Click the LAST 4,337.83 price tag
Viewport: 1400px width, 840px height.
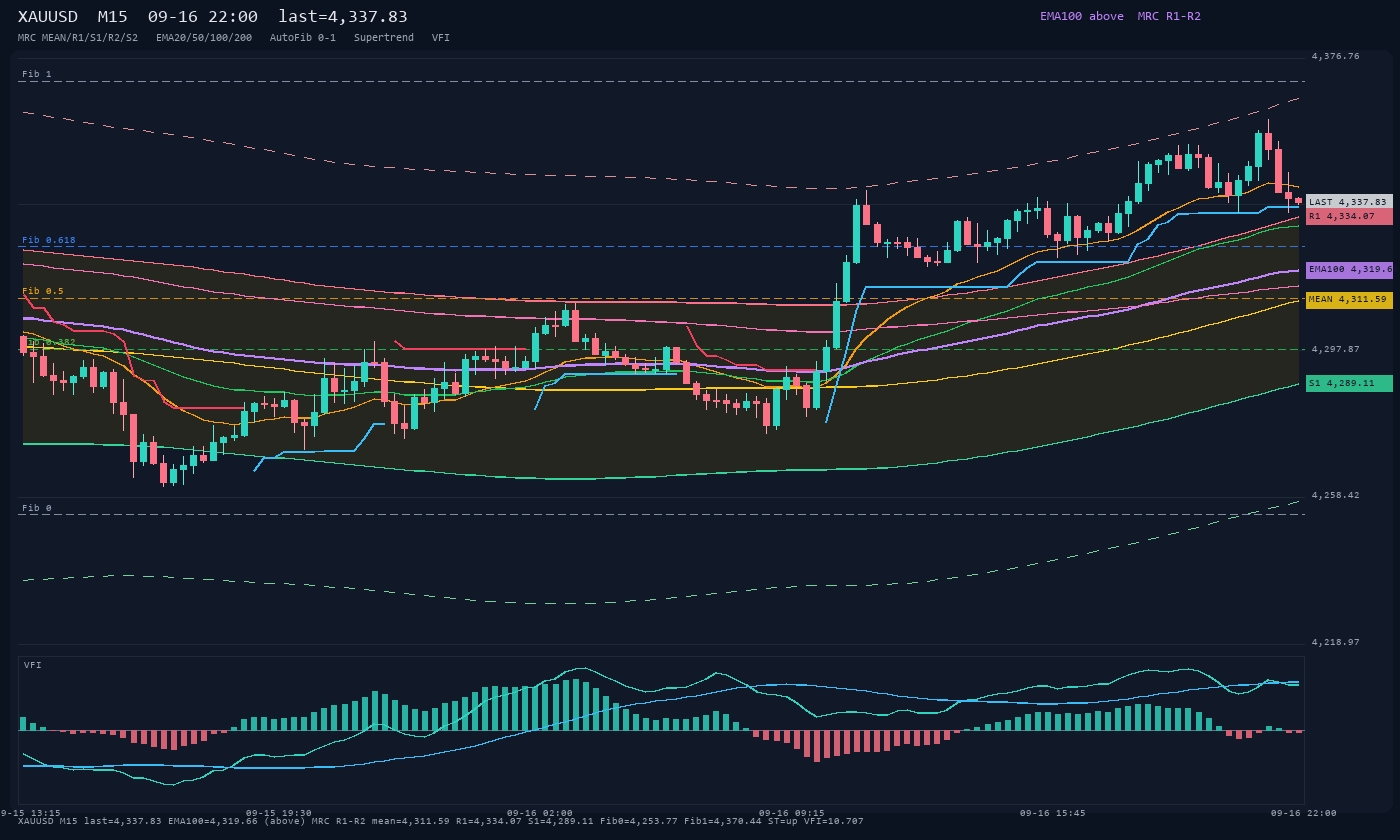(1349, 201)
